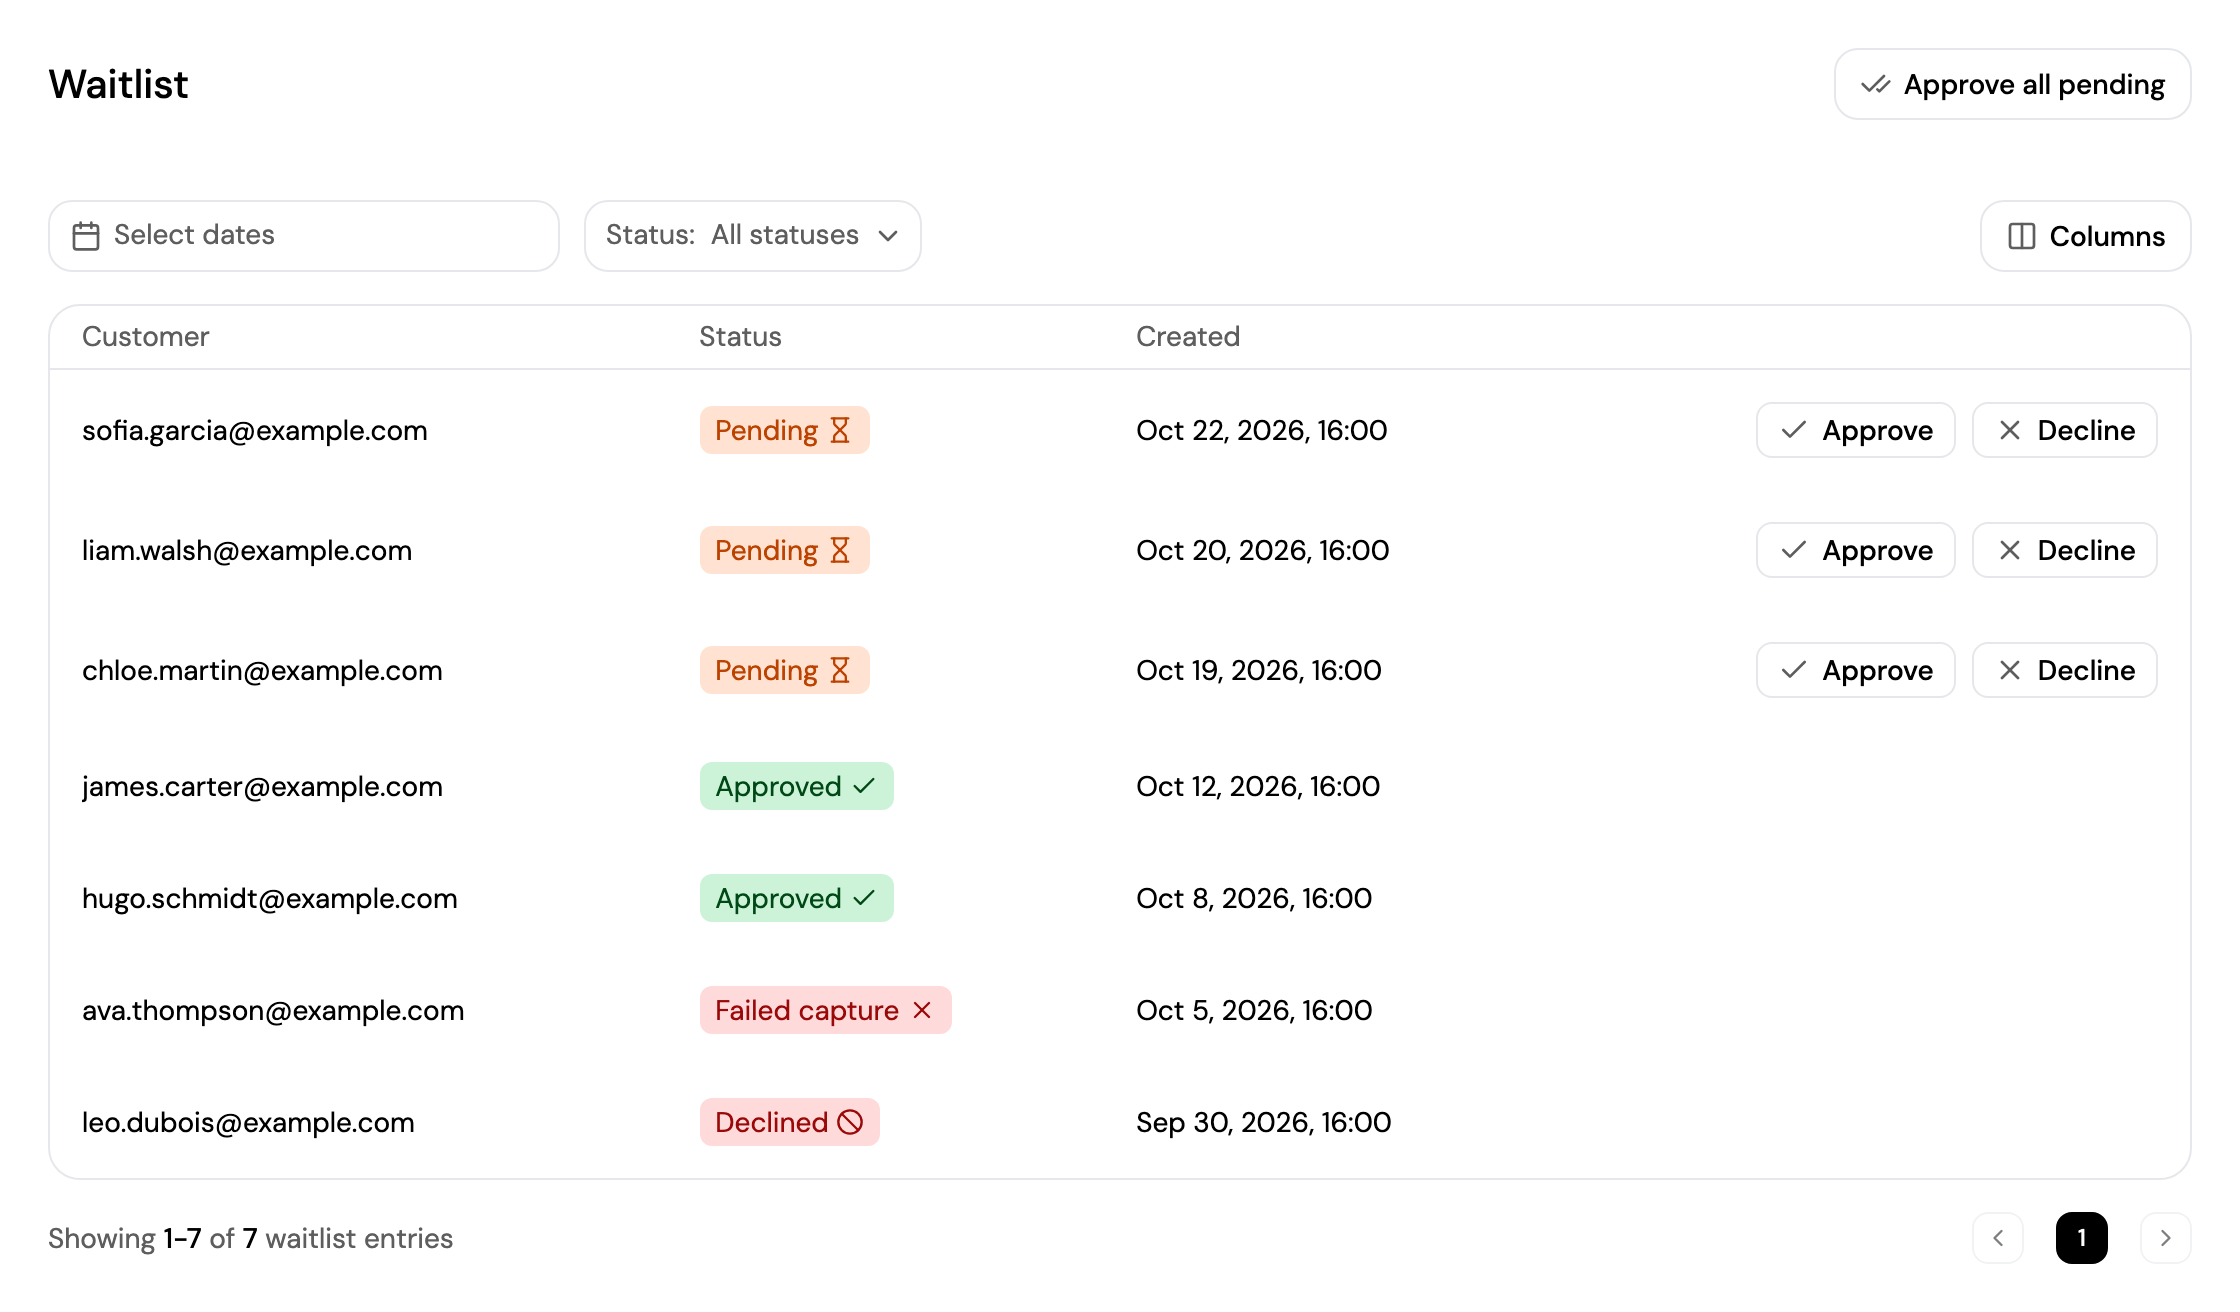The height and width of the screenshot is (1312, 2240).
Task: Expand the Status All statuses dropdown
Action: click(752, 236)
